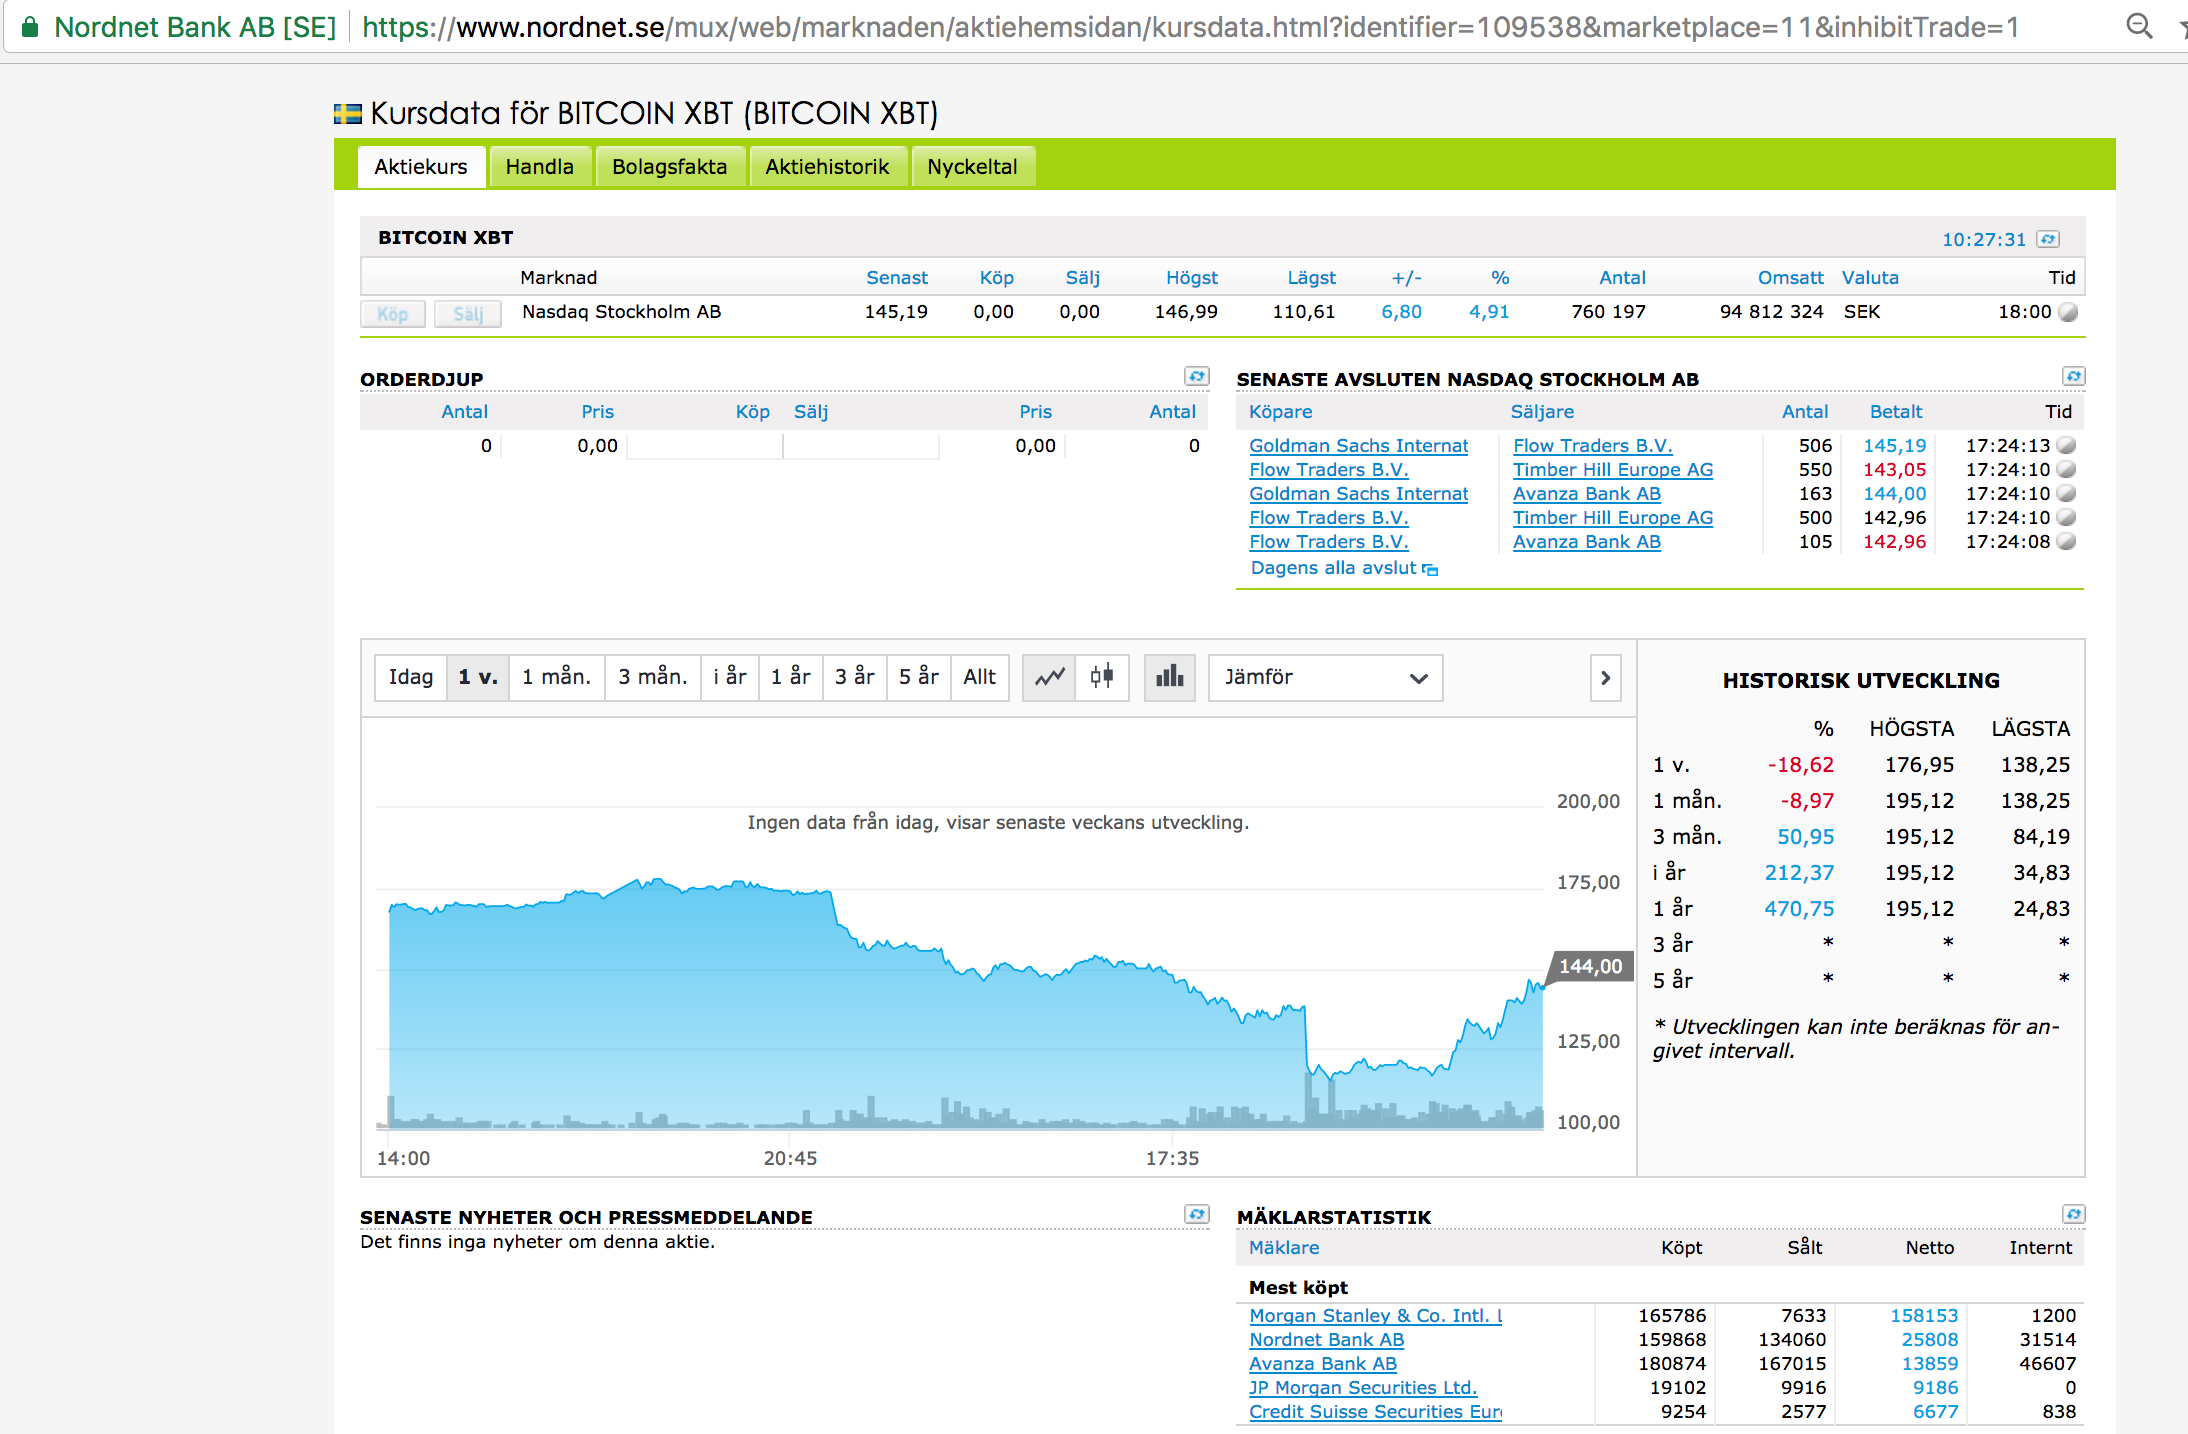Open Avanza Bank AB broker statistics link
The height and width of the screenshot is (1434, 2188).
[x=1322, y=1364]
